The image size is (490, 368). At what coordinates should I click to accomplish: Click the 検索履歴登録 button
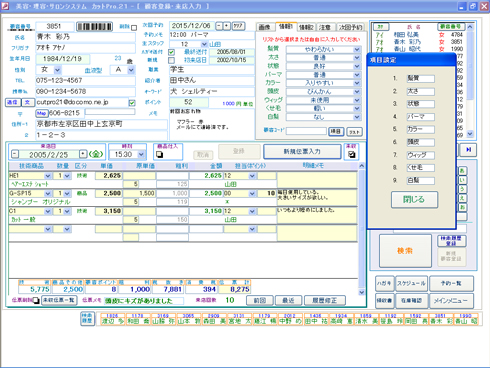[451, 241]
